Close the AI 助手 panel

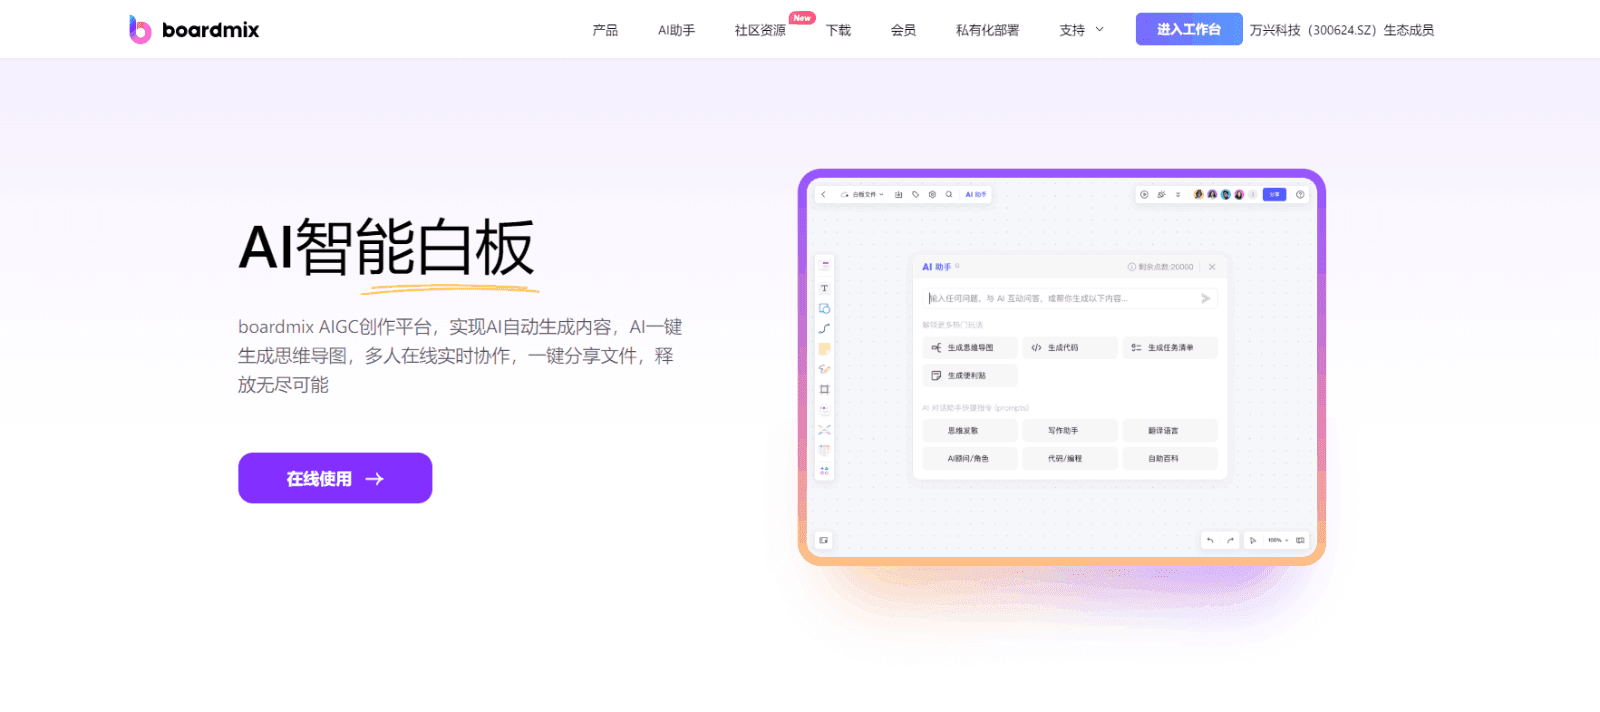pos(1212,267)
